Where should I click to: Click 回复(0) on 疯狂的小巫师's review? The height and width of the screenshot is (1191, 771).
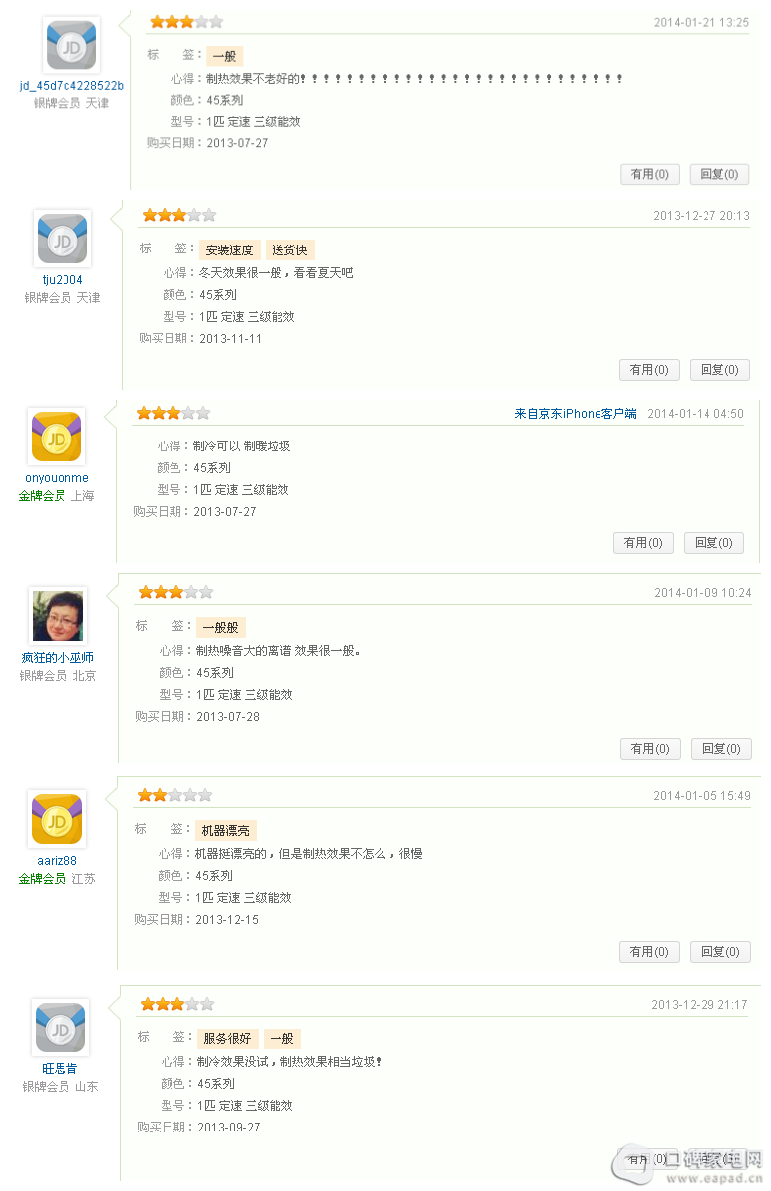(x=722, y=749)
